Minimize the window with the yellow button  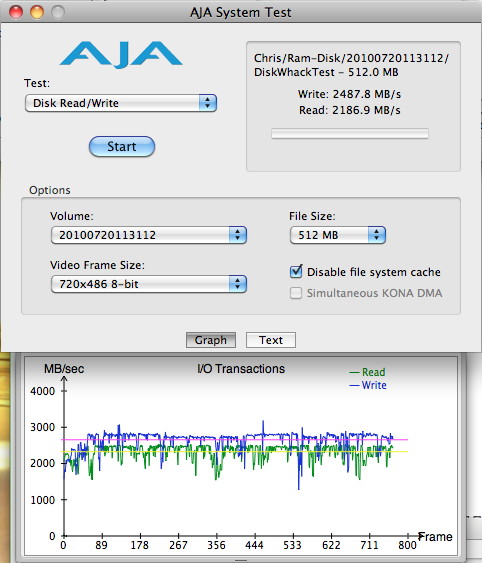tap(37, 12)
